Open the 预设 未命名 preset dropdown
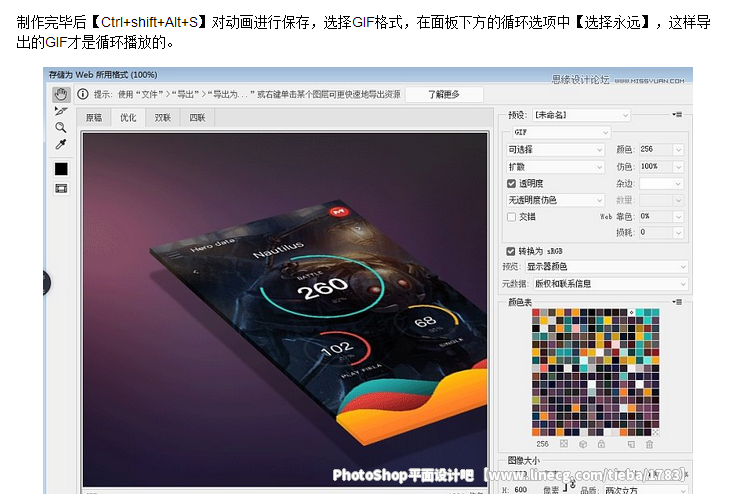This screenshot has height=494, width=741. tap(581, 115)
